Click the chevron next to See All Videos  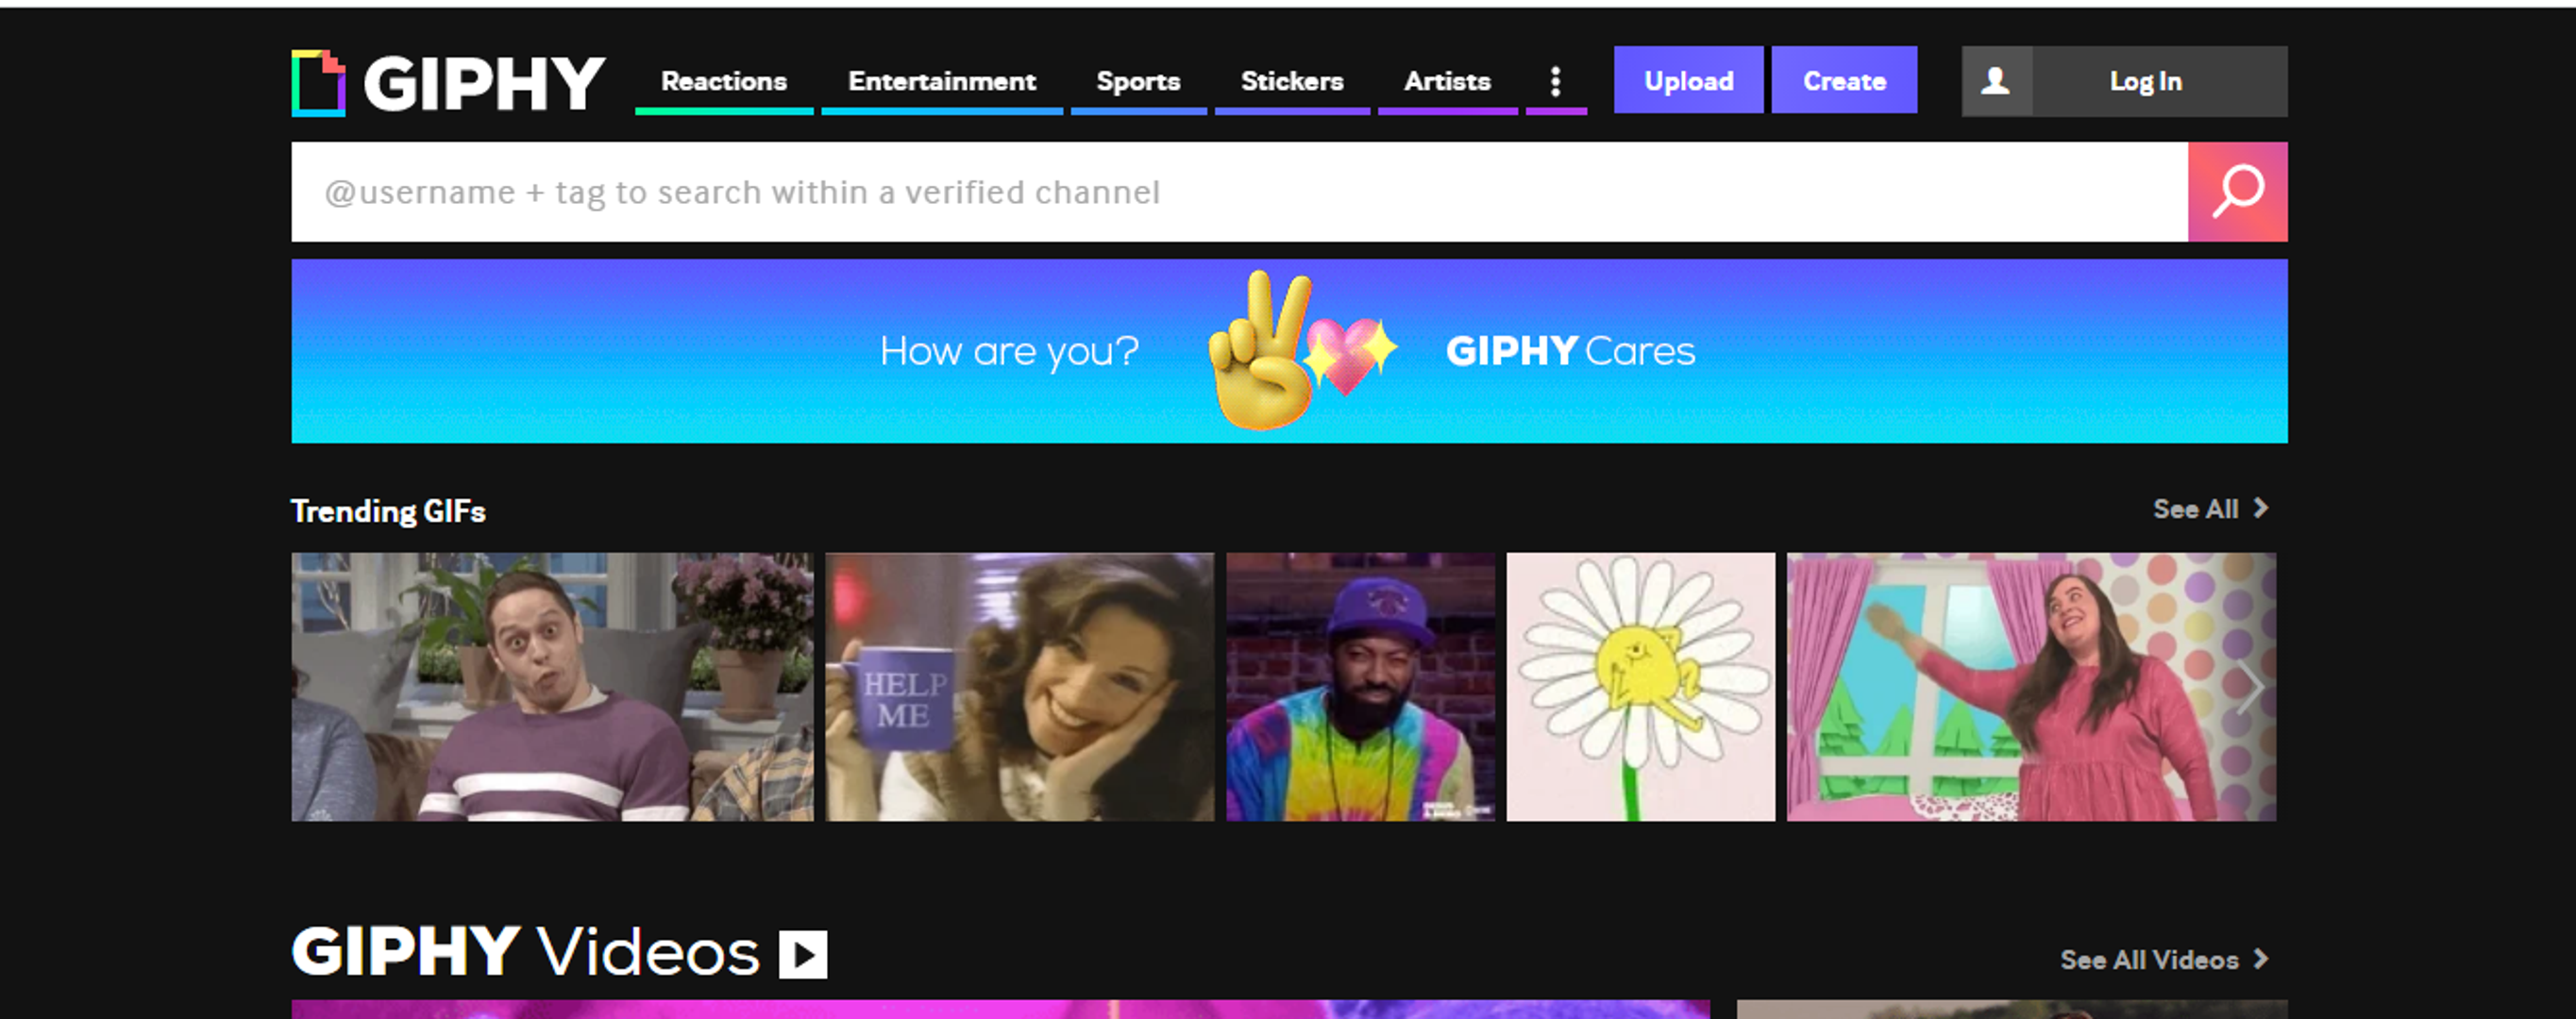pos(2260,959)
